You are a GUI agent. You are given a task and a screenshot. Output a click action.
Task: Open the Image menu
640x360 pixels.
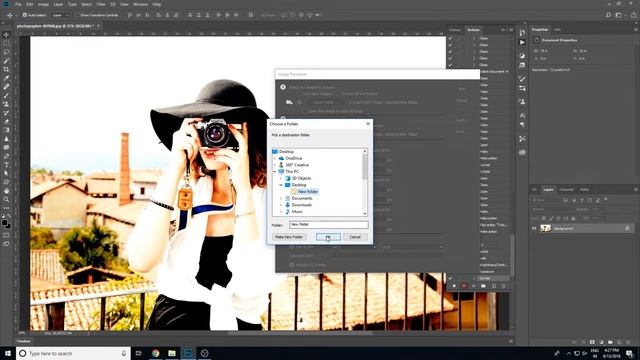pyautogui.click(x=43, y=4)
